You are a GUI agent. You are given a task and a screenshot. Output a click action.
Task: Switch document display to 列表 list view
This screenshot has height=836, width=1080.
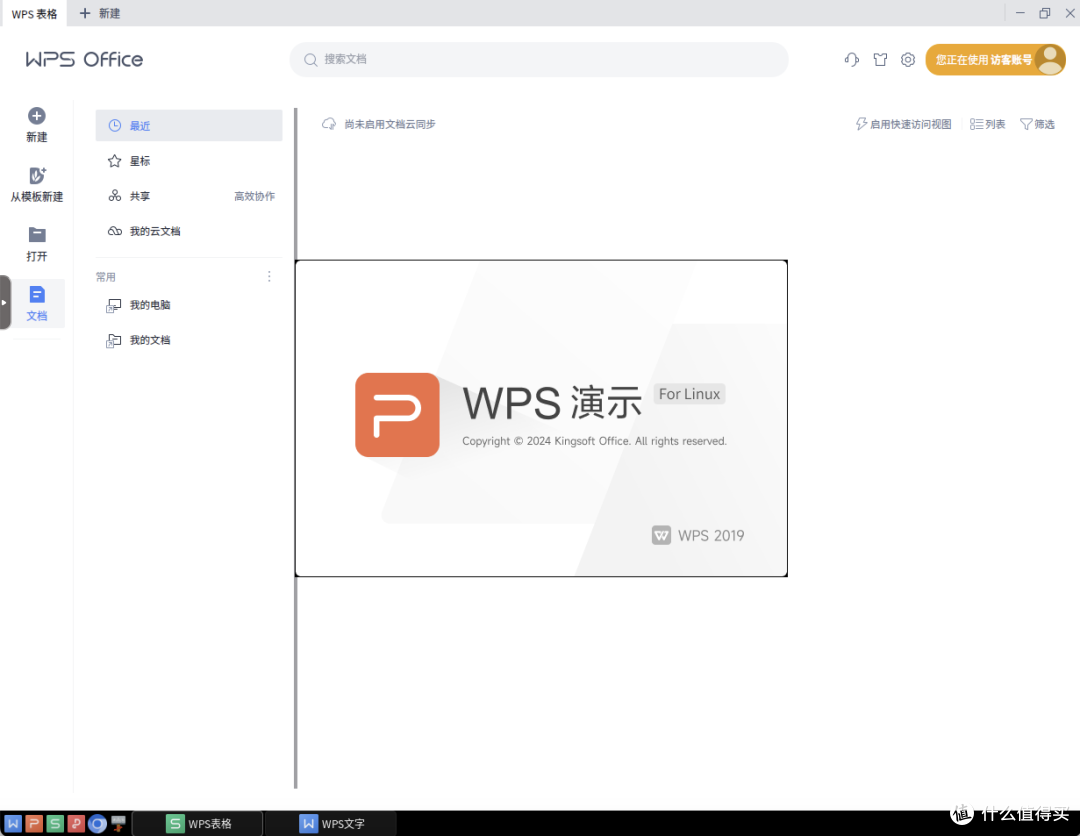coord(987,124)
